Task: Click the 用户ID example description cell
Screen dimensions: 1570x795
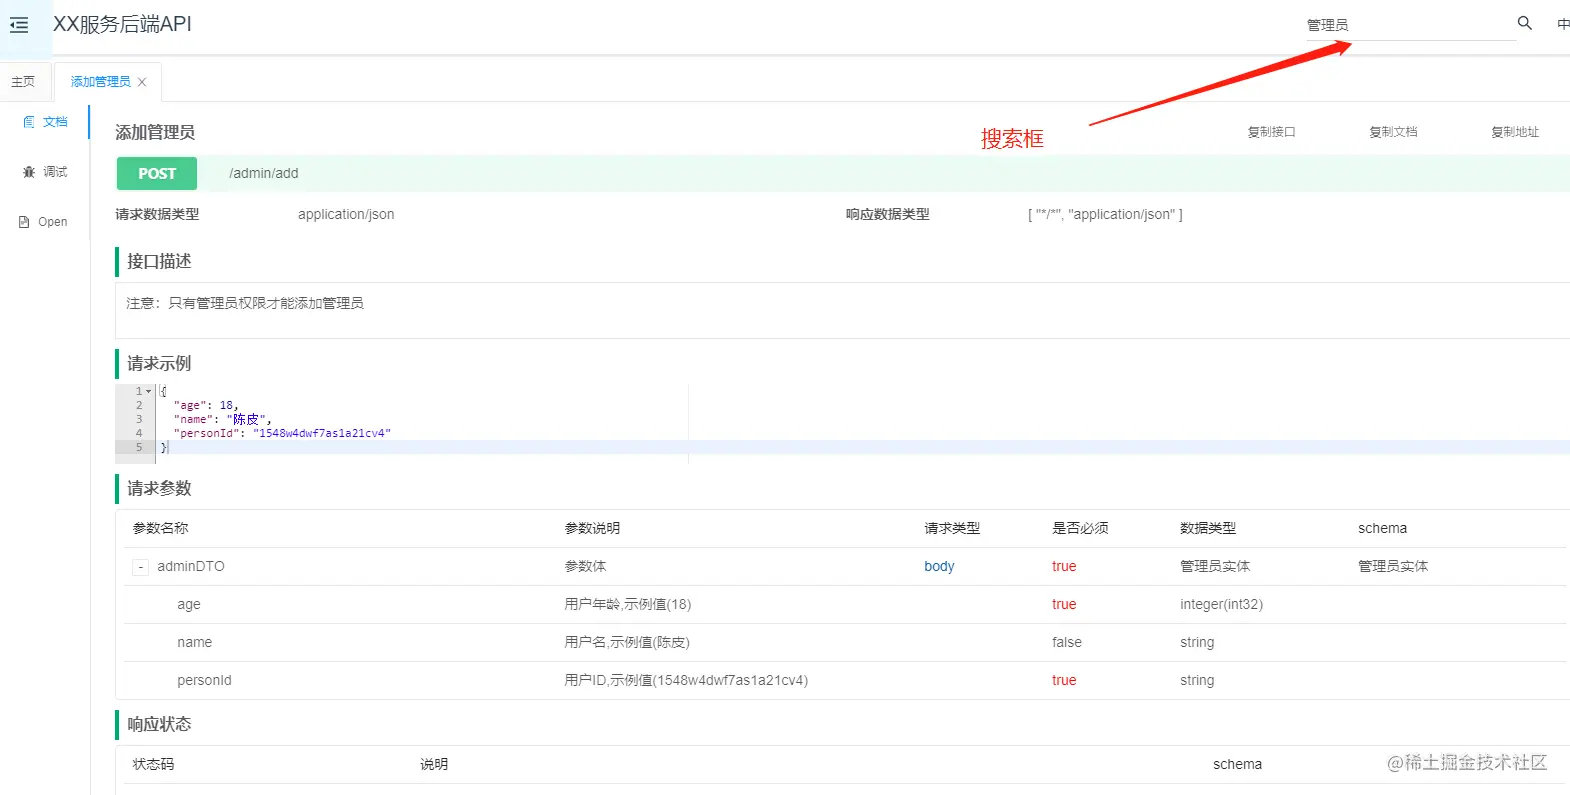Action: 686,680
